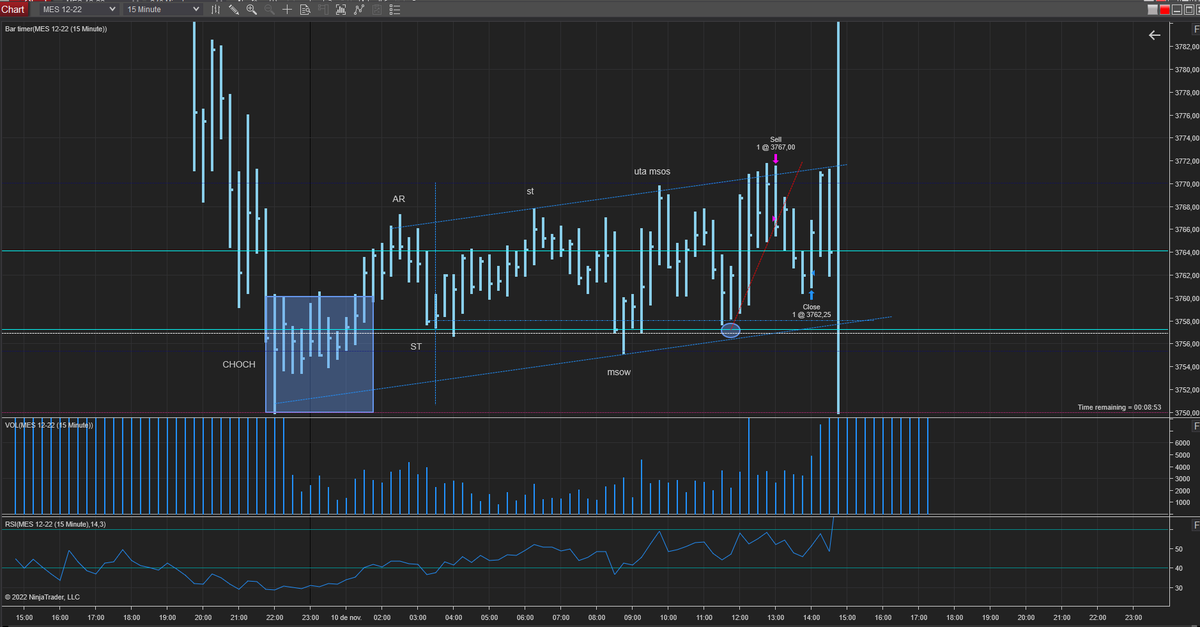Select the crosshair pointer tool
Viewport: 1200px width, 627px height.
pyautogui.click(x=287, y=9)
